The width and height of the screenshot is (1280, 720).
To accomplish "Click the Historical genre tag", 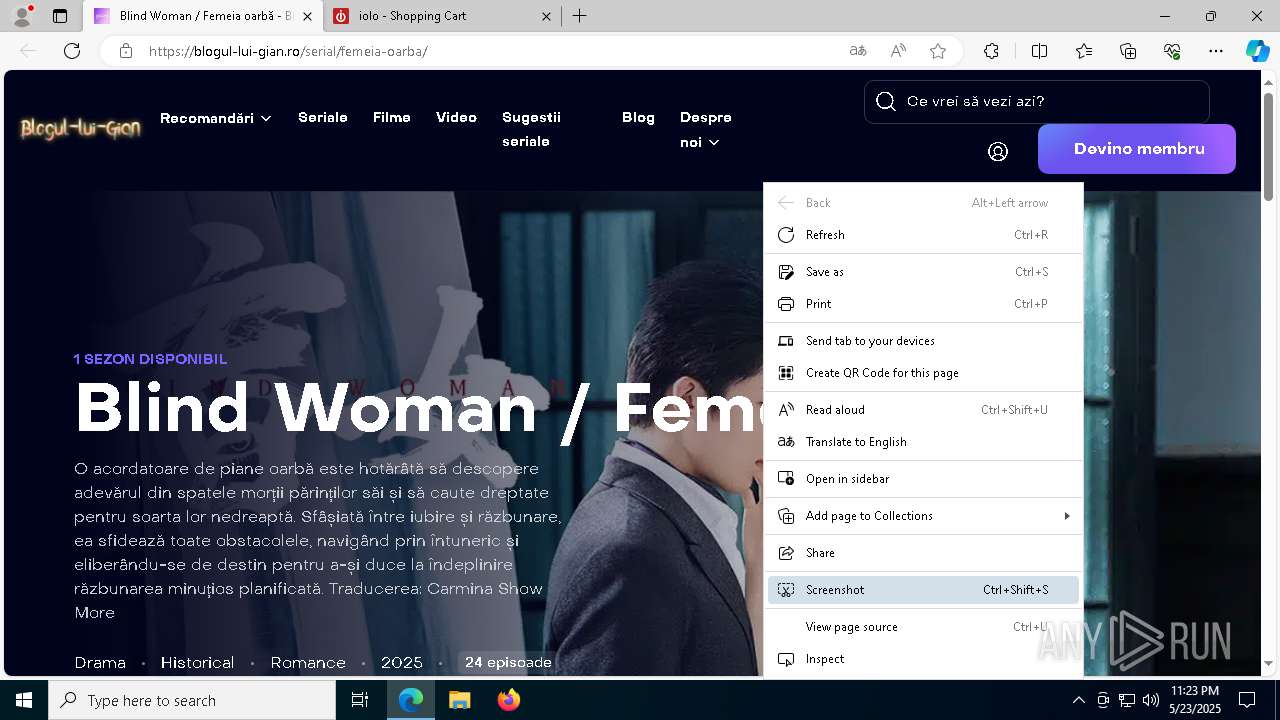I will (x=198, y=663).
